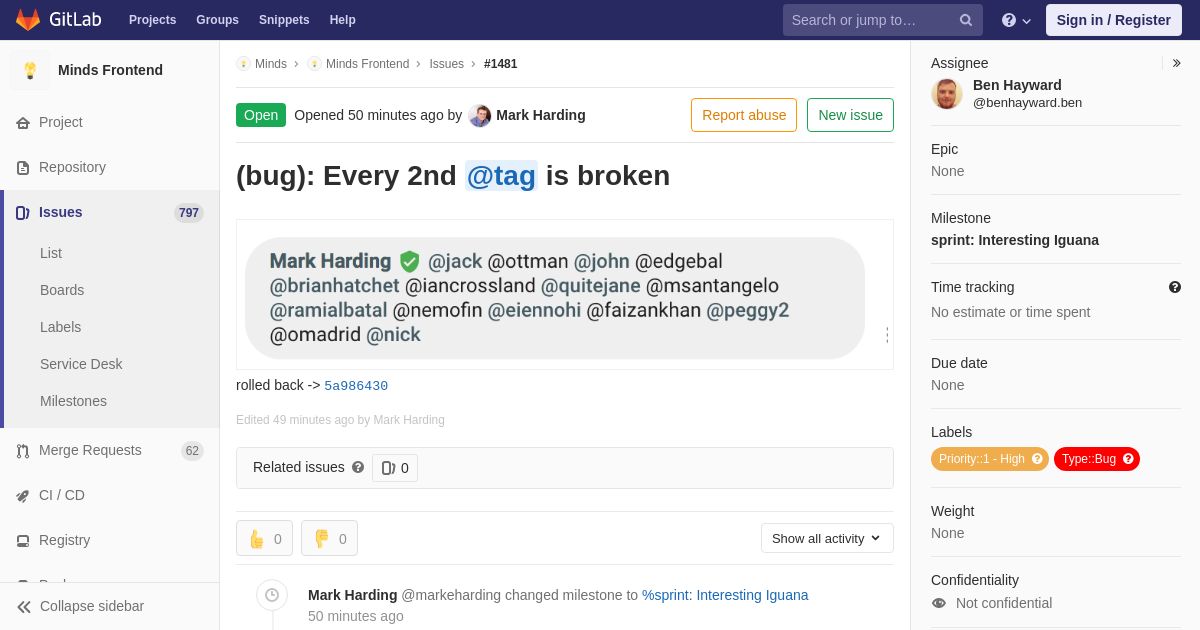Click the Minds Frontend project title
Screen dimensions: 1200x630
110,70
